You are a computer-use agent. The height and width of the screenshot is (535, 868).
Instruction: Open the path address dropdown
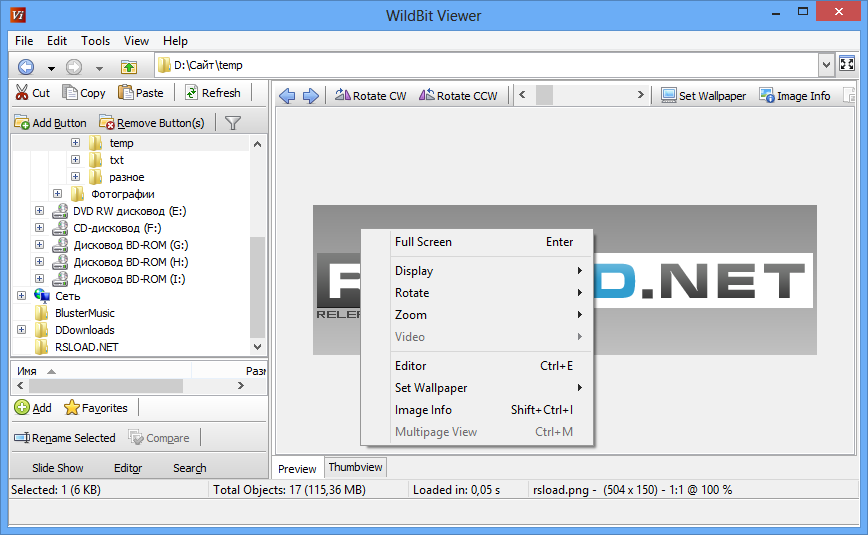[x=826, y=65]
